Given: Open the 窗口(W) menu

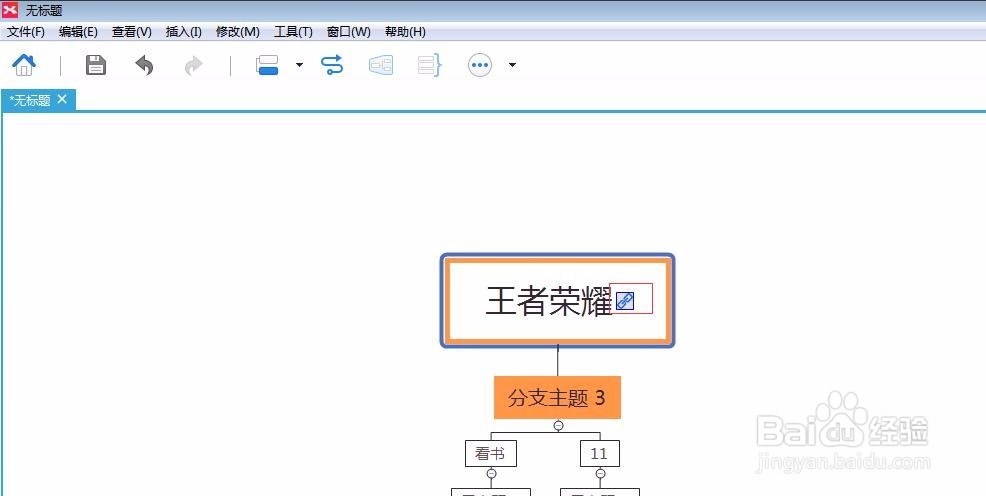Looking at the screenshot, I should tap(349, 31).
